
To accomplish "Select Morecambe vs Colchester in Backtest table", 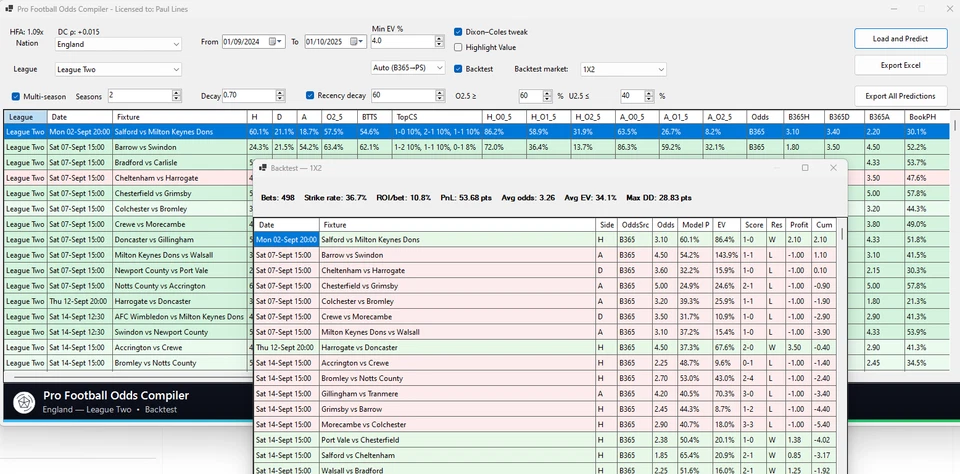I will pyautogui.click(x=545, y=424).
